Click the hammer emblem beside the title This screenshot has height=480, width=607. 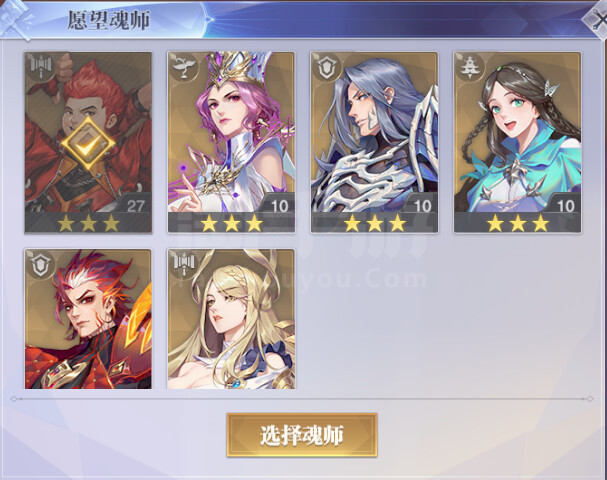point(16,19)
